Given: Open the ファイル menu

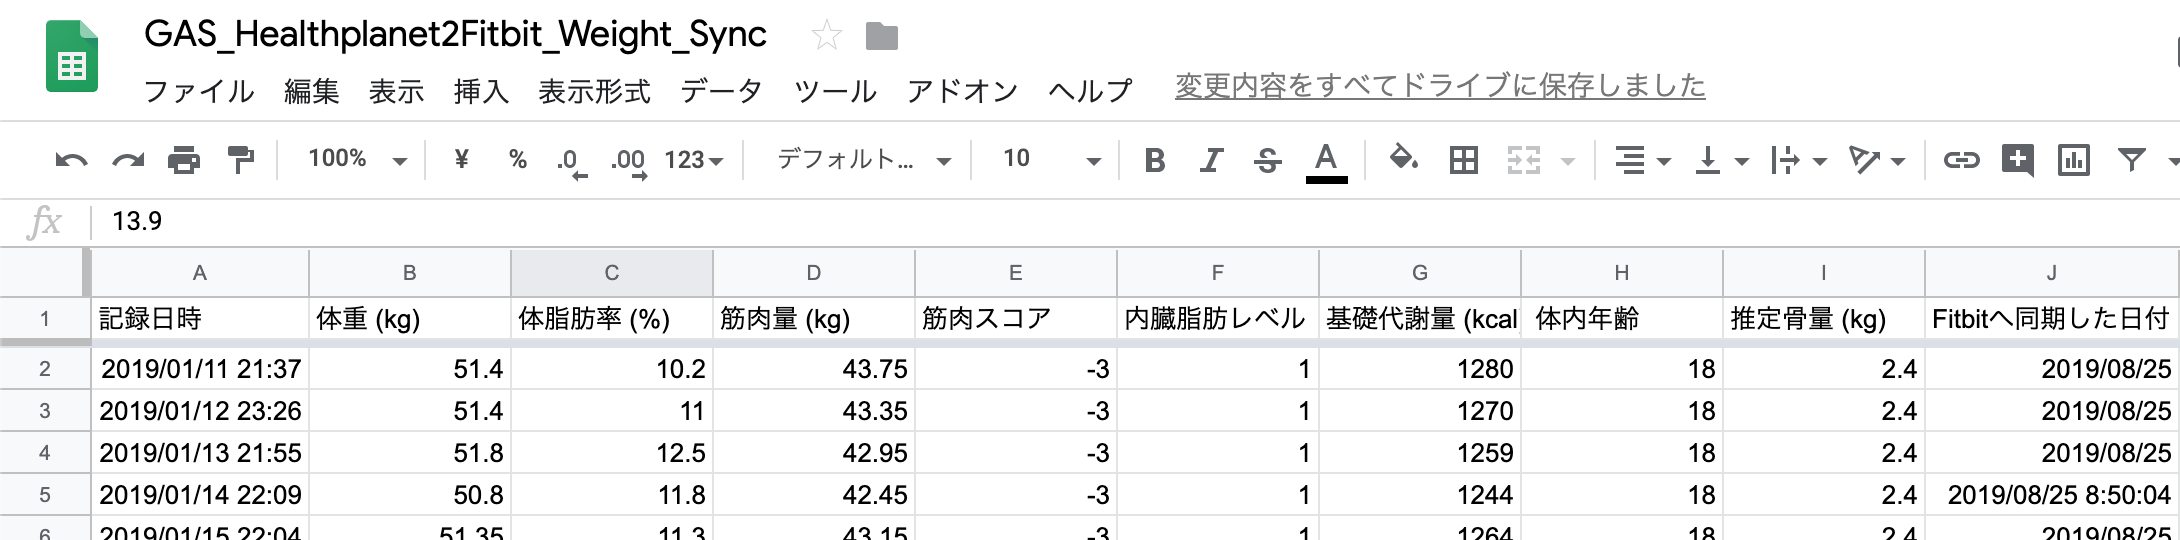Looking at the screenshot, I should coord(199,91).
